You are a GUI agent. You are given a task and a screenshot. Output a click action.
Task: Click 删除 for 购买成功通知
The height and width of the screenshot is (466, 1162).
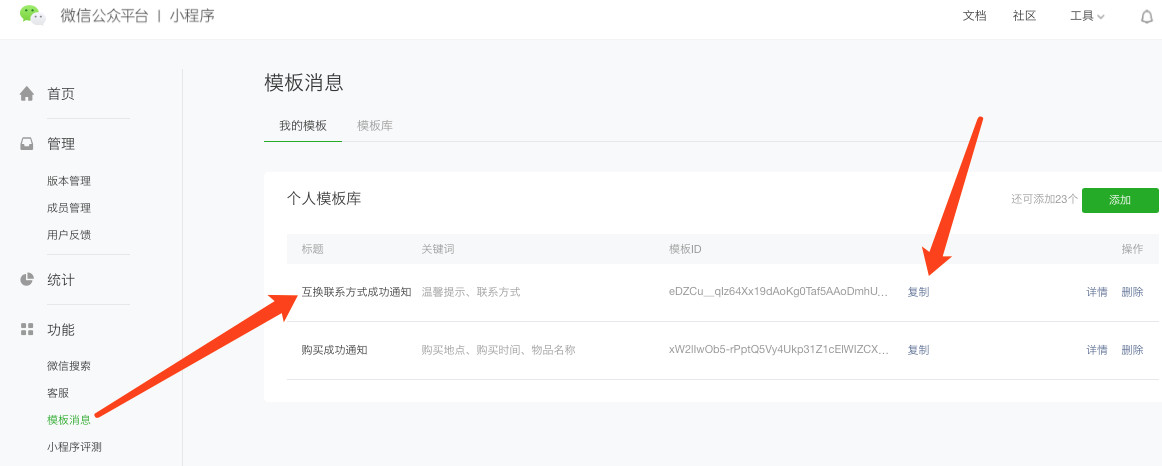click(x=1132, y=350)
